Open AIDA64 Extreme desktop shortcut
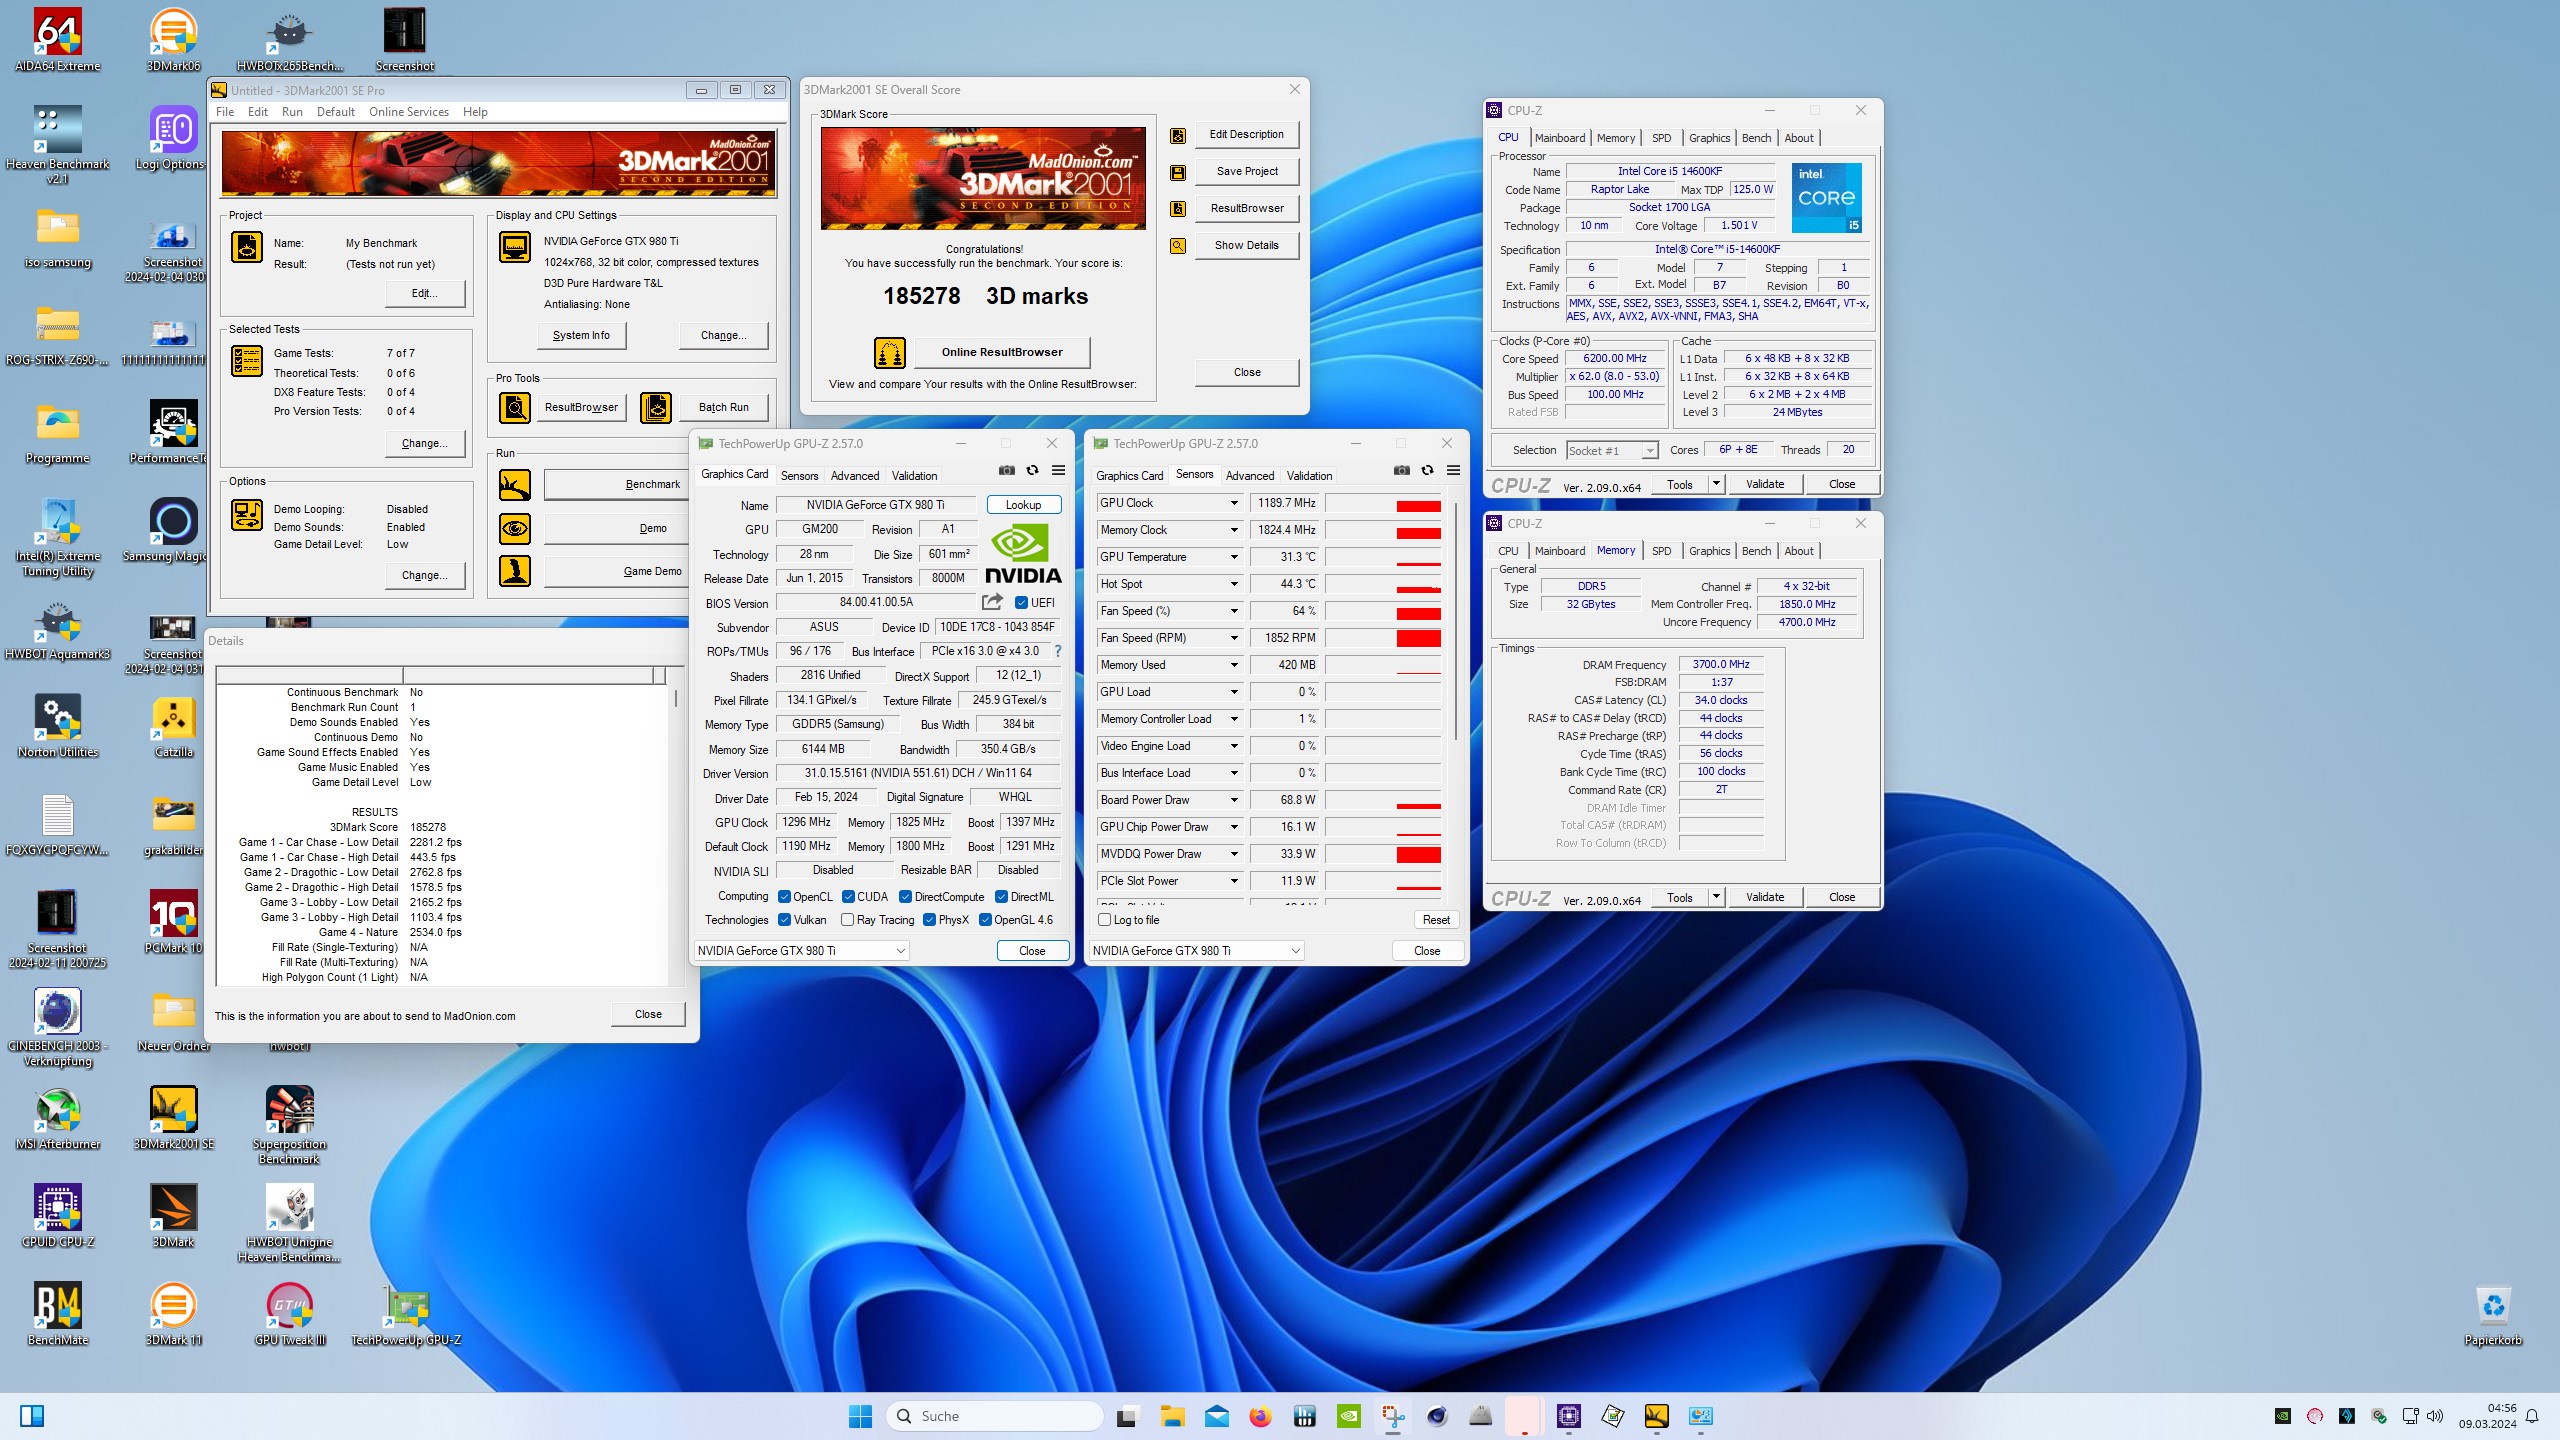The height and width of the screenshot is (1440, 2560). (x=57, y=40)
